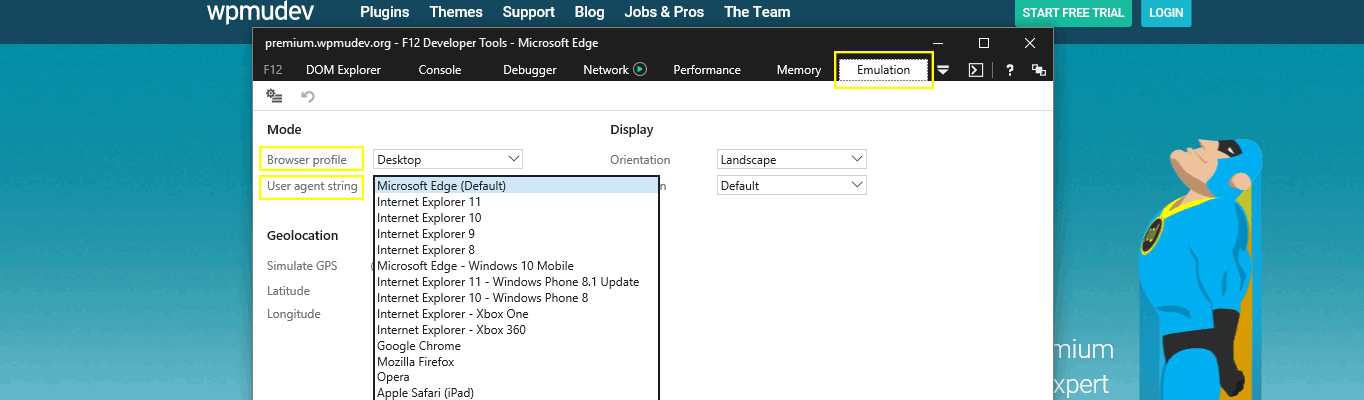The image size is (1364, 400).
Task: Select the Emulation tab
Action: click(884, 70)
